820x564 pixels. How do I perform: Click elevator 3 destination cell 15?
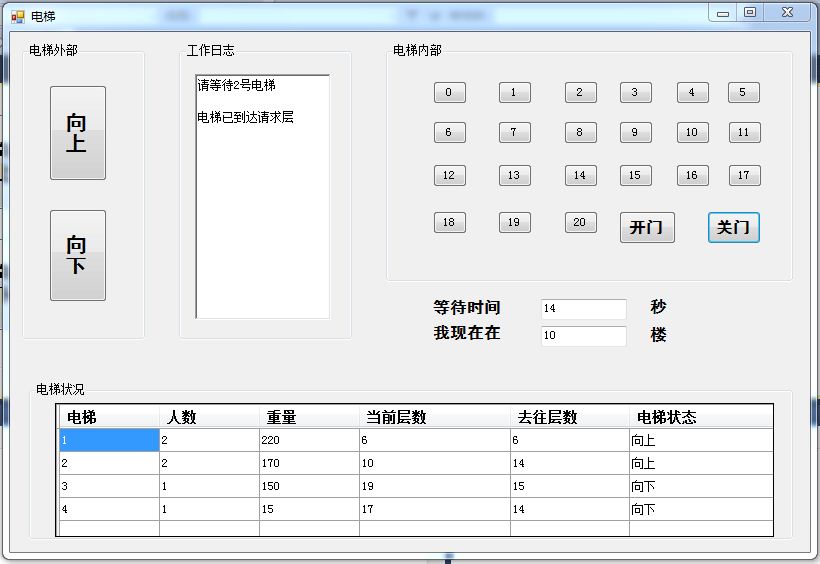[570, 486]
